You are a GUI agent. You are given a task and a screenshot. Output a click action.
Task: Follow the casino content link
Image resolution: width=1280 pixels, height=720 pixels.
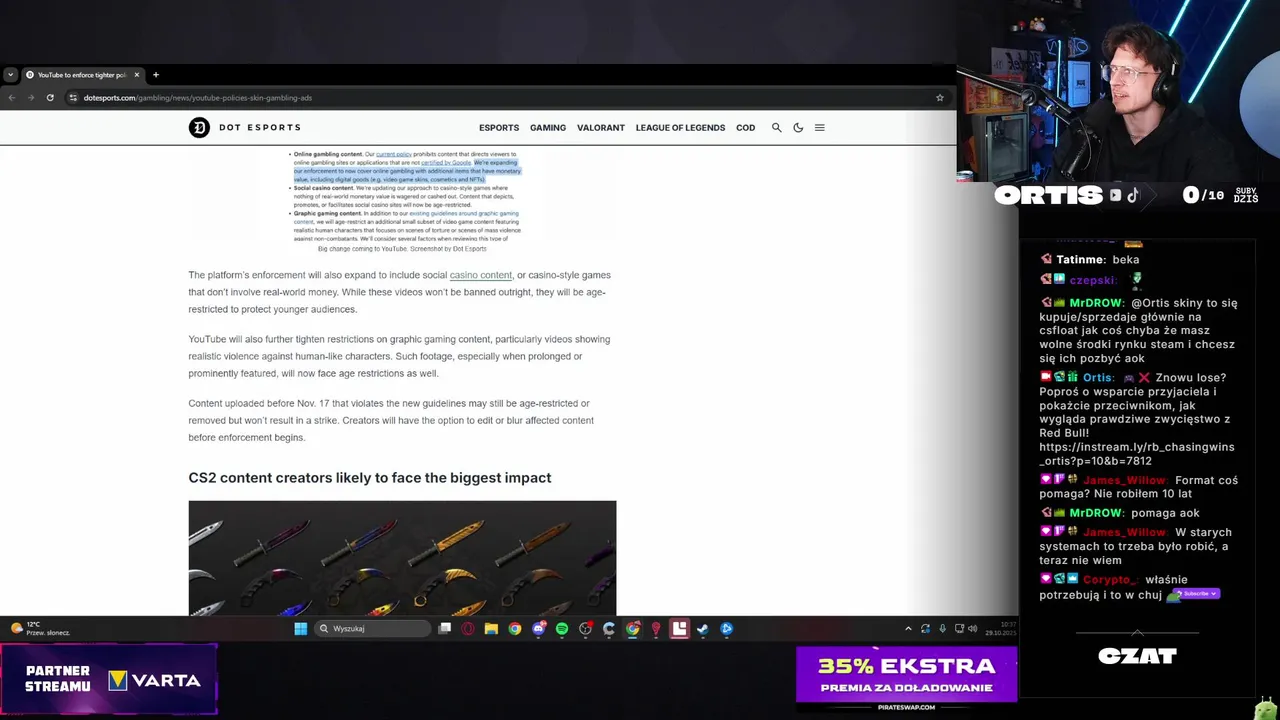[x=481, y=275]
